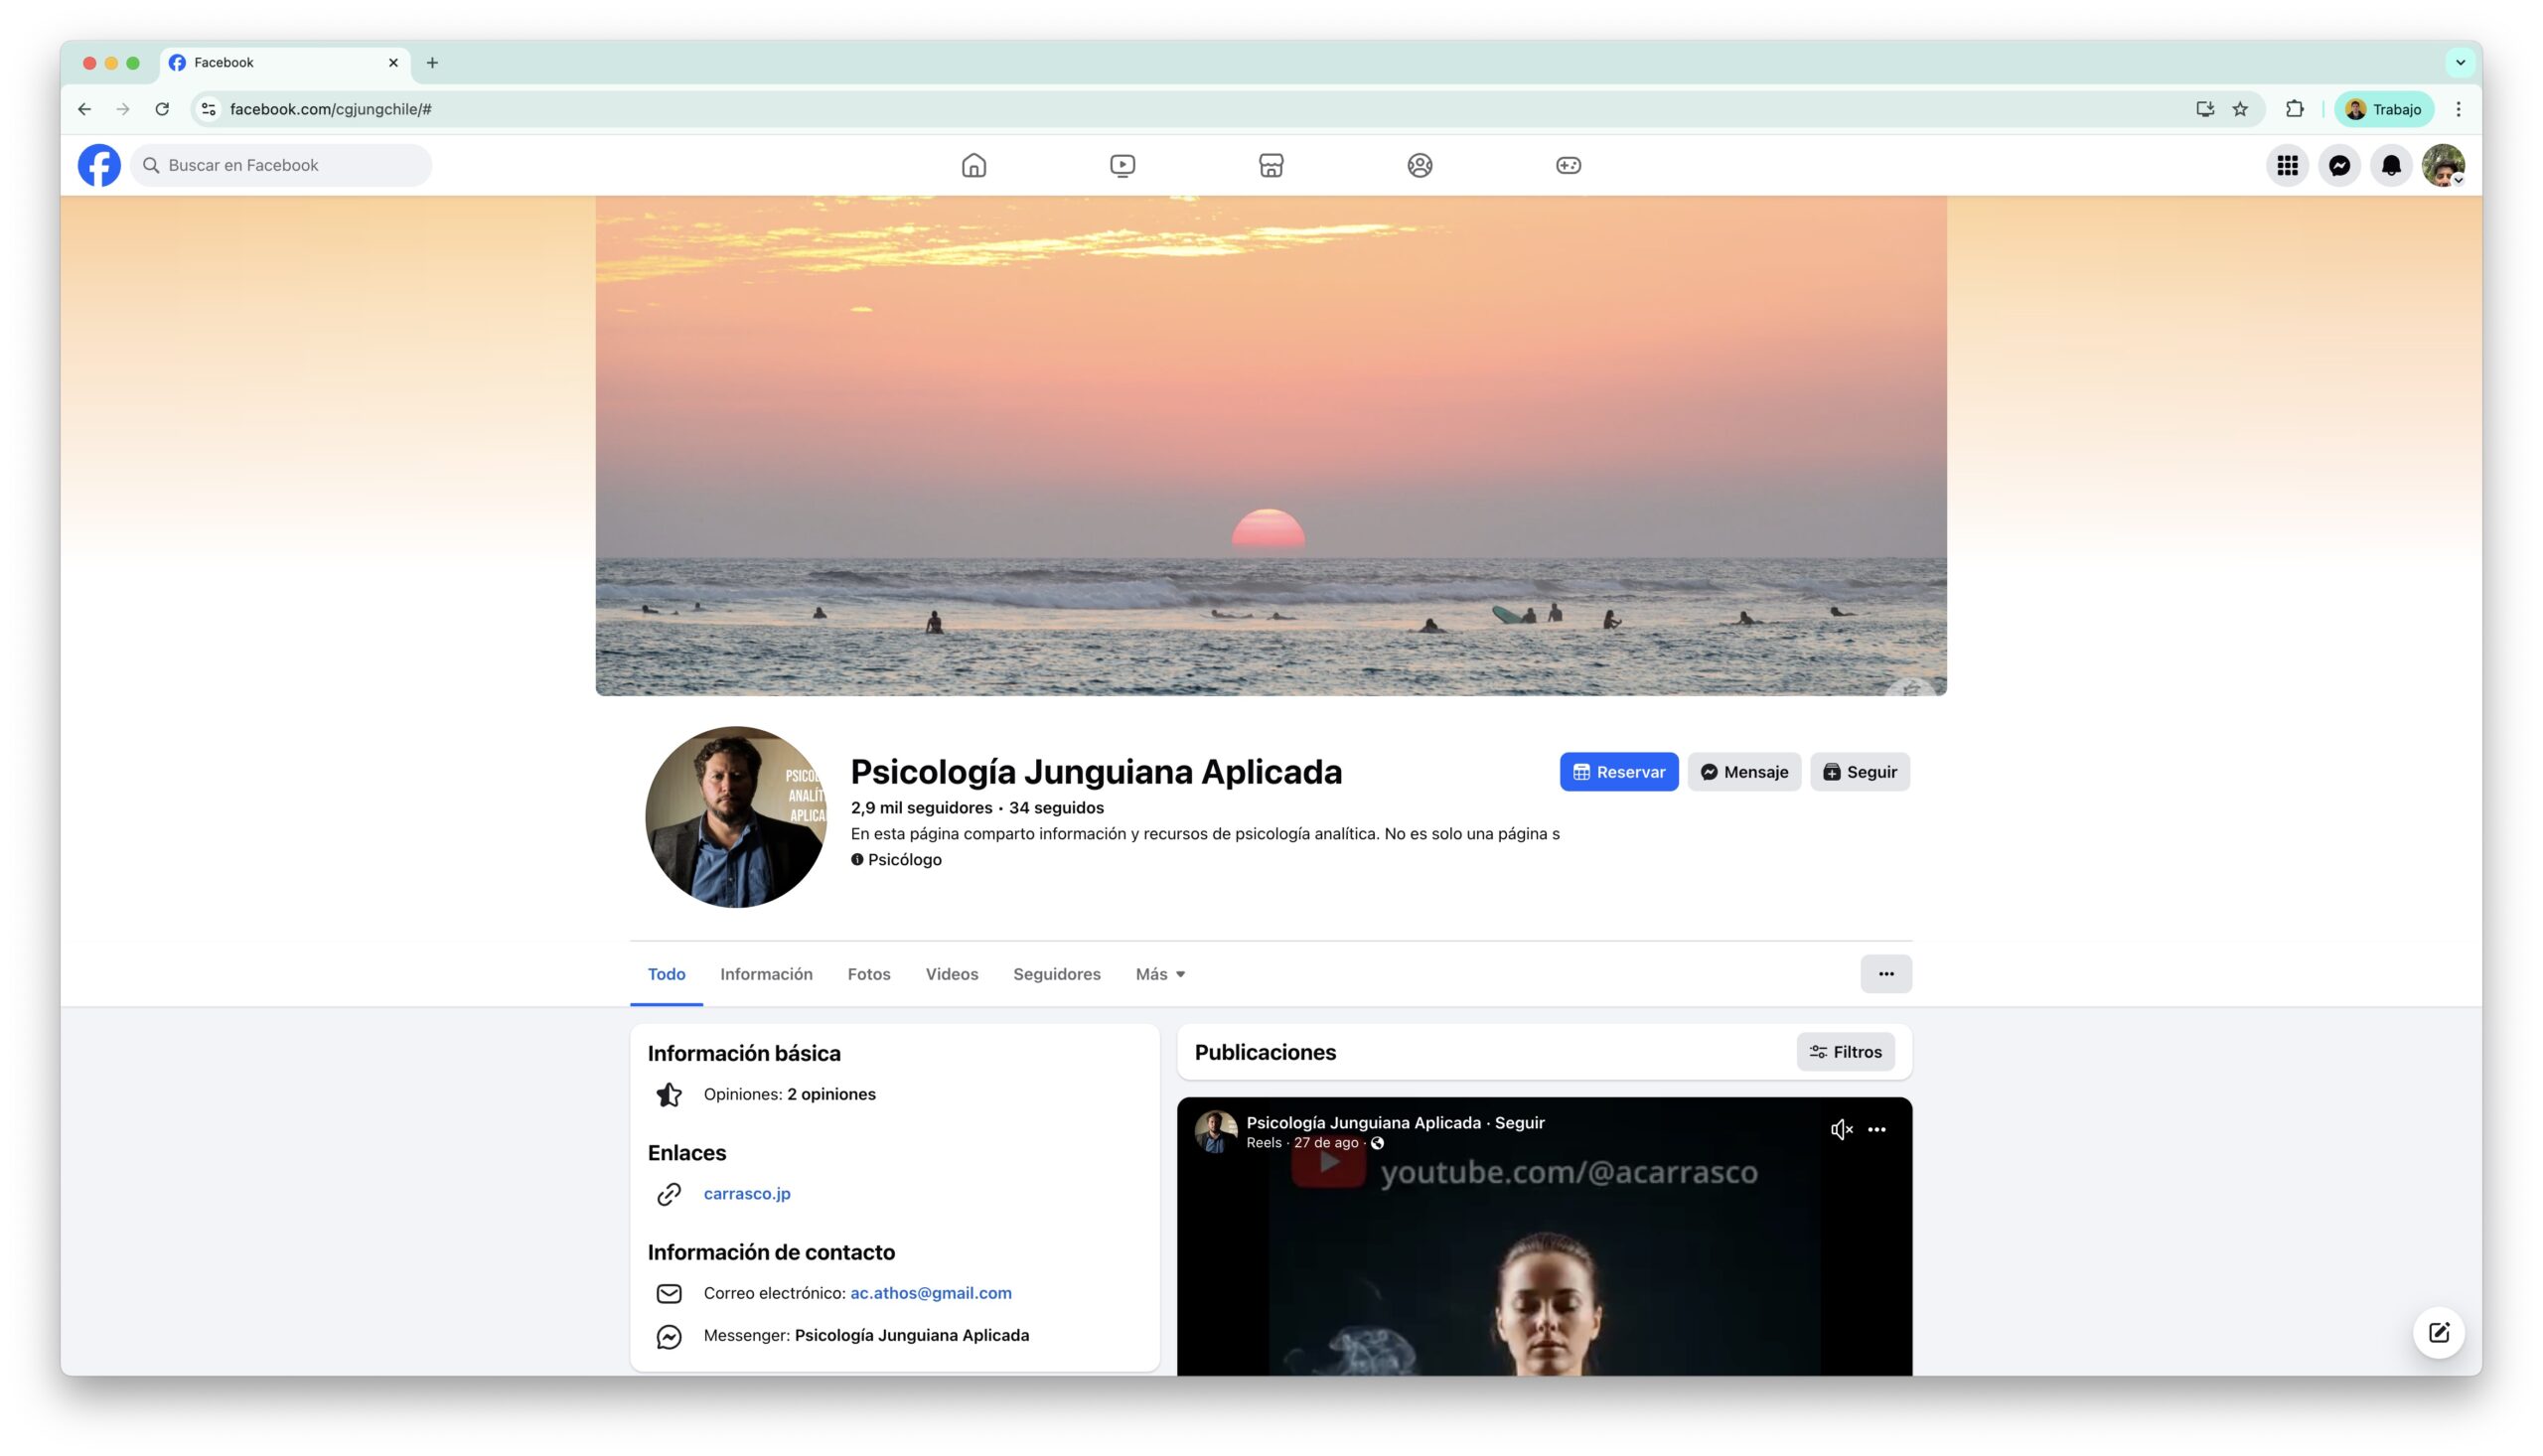Open Gaming icon in top navigation
2543x1456 pixels.
point(1567,165)
